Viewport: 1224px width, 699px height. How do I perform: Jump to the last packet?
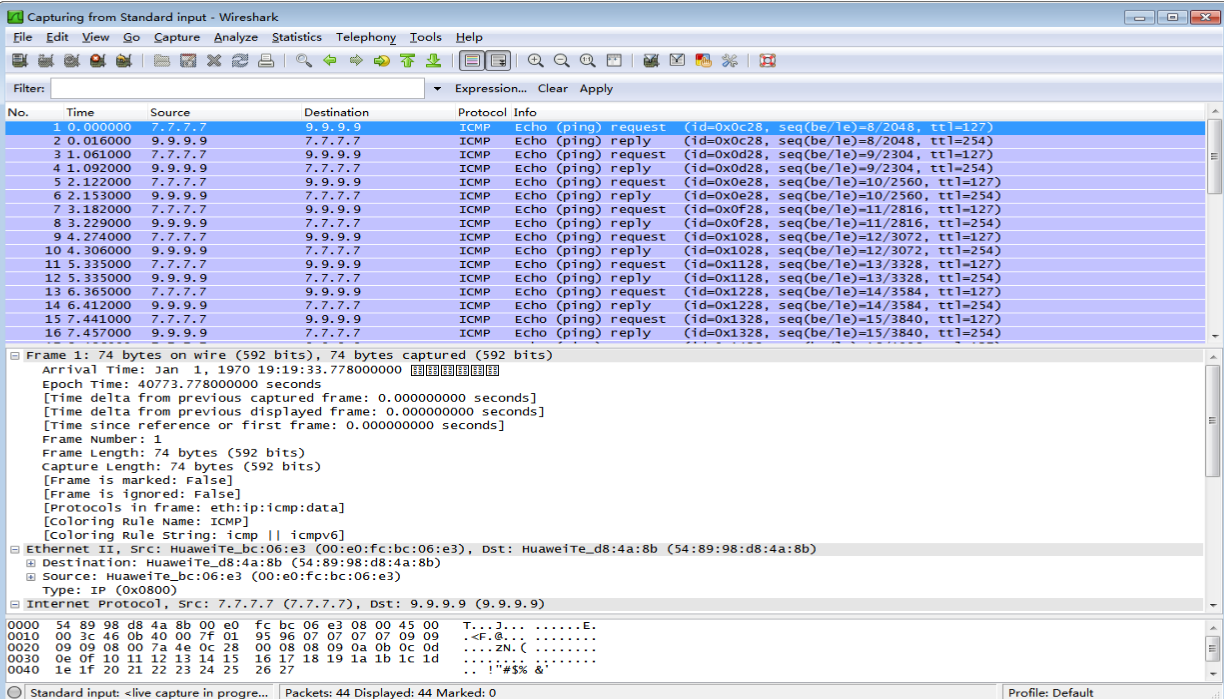pyautogui.click(x=434, y=61)
